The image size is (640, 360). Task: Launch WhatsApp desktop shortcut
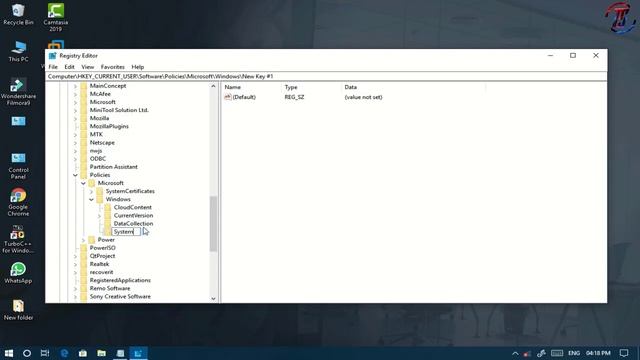18,273
